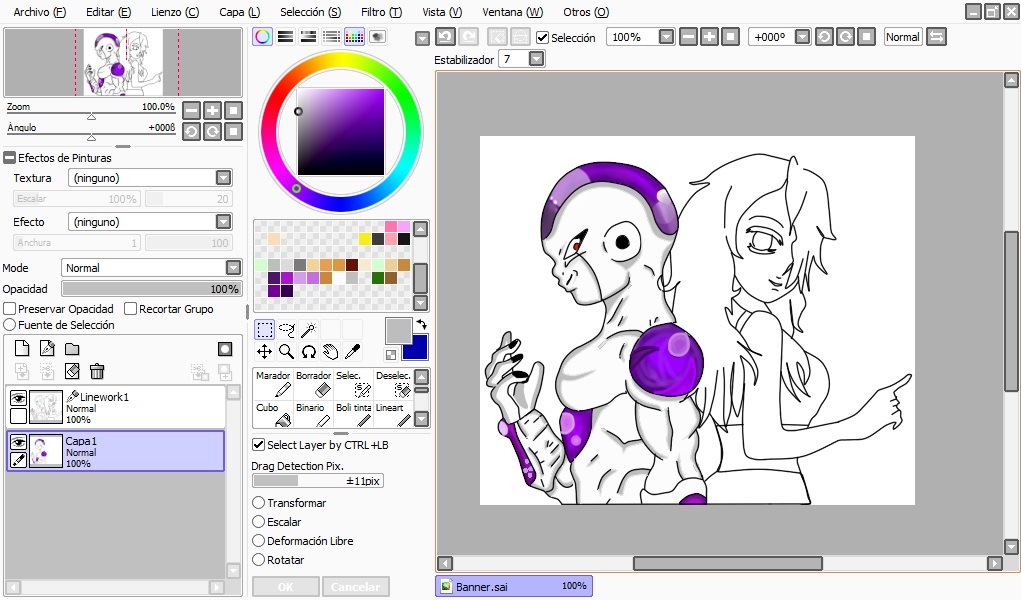Select the magic wand tool
This screenshot has width=1021, height=600.
coord(309,330)
